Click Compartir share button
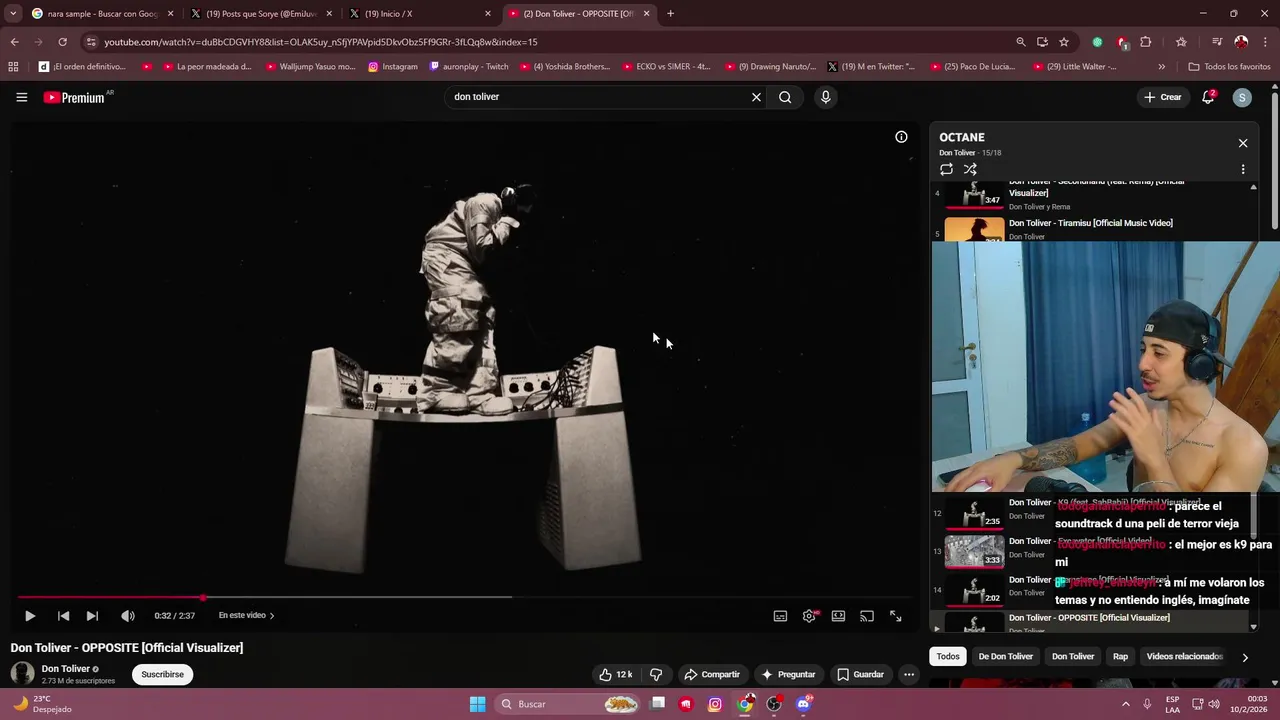 pos(711,675)
